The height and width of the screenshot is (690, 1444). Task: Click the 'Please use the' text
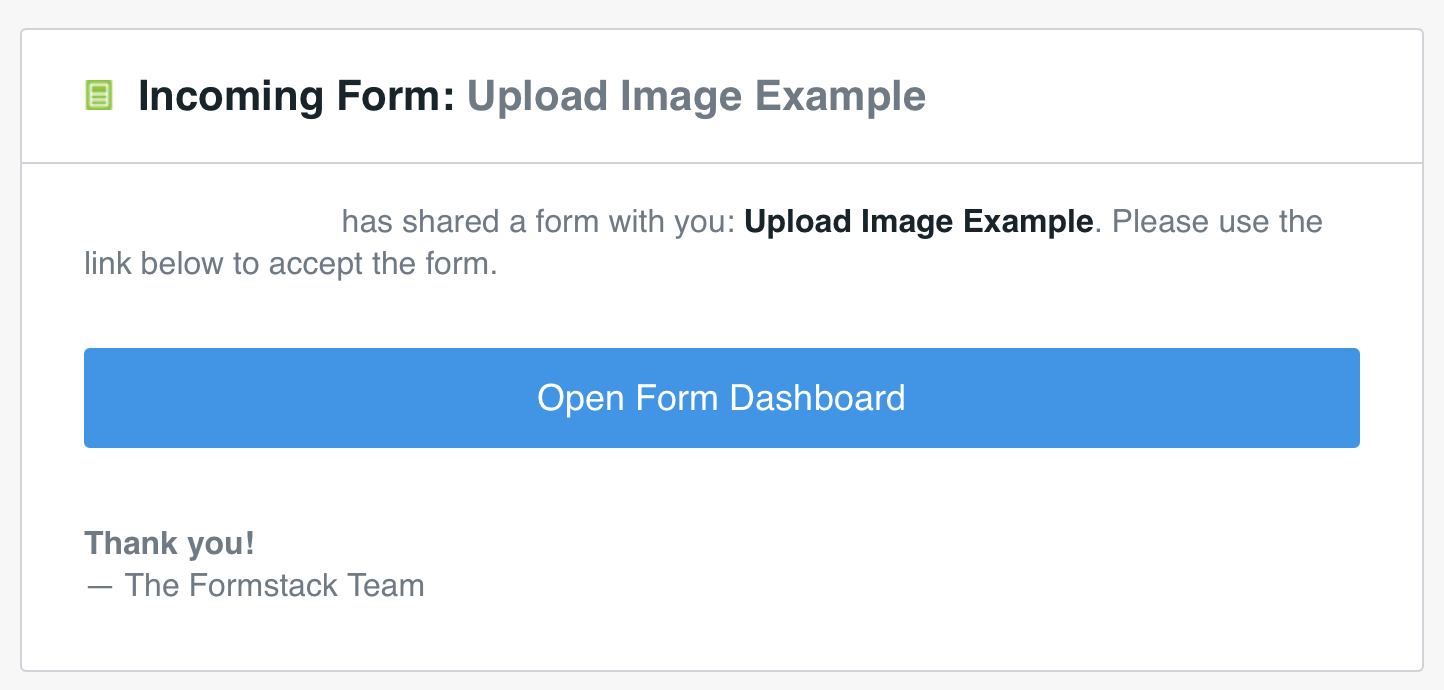1217,221
